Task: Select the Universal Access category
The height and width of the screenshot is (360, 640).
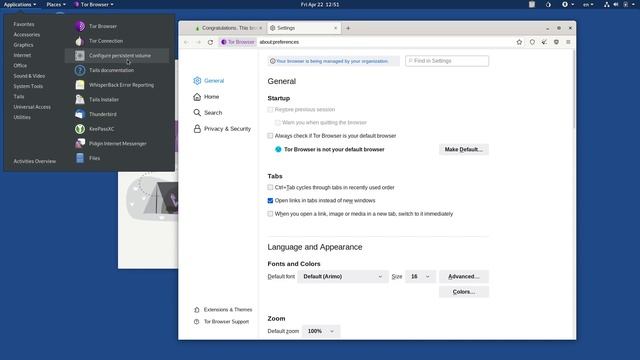Action: point(32,107)
